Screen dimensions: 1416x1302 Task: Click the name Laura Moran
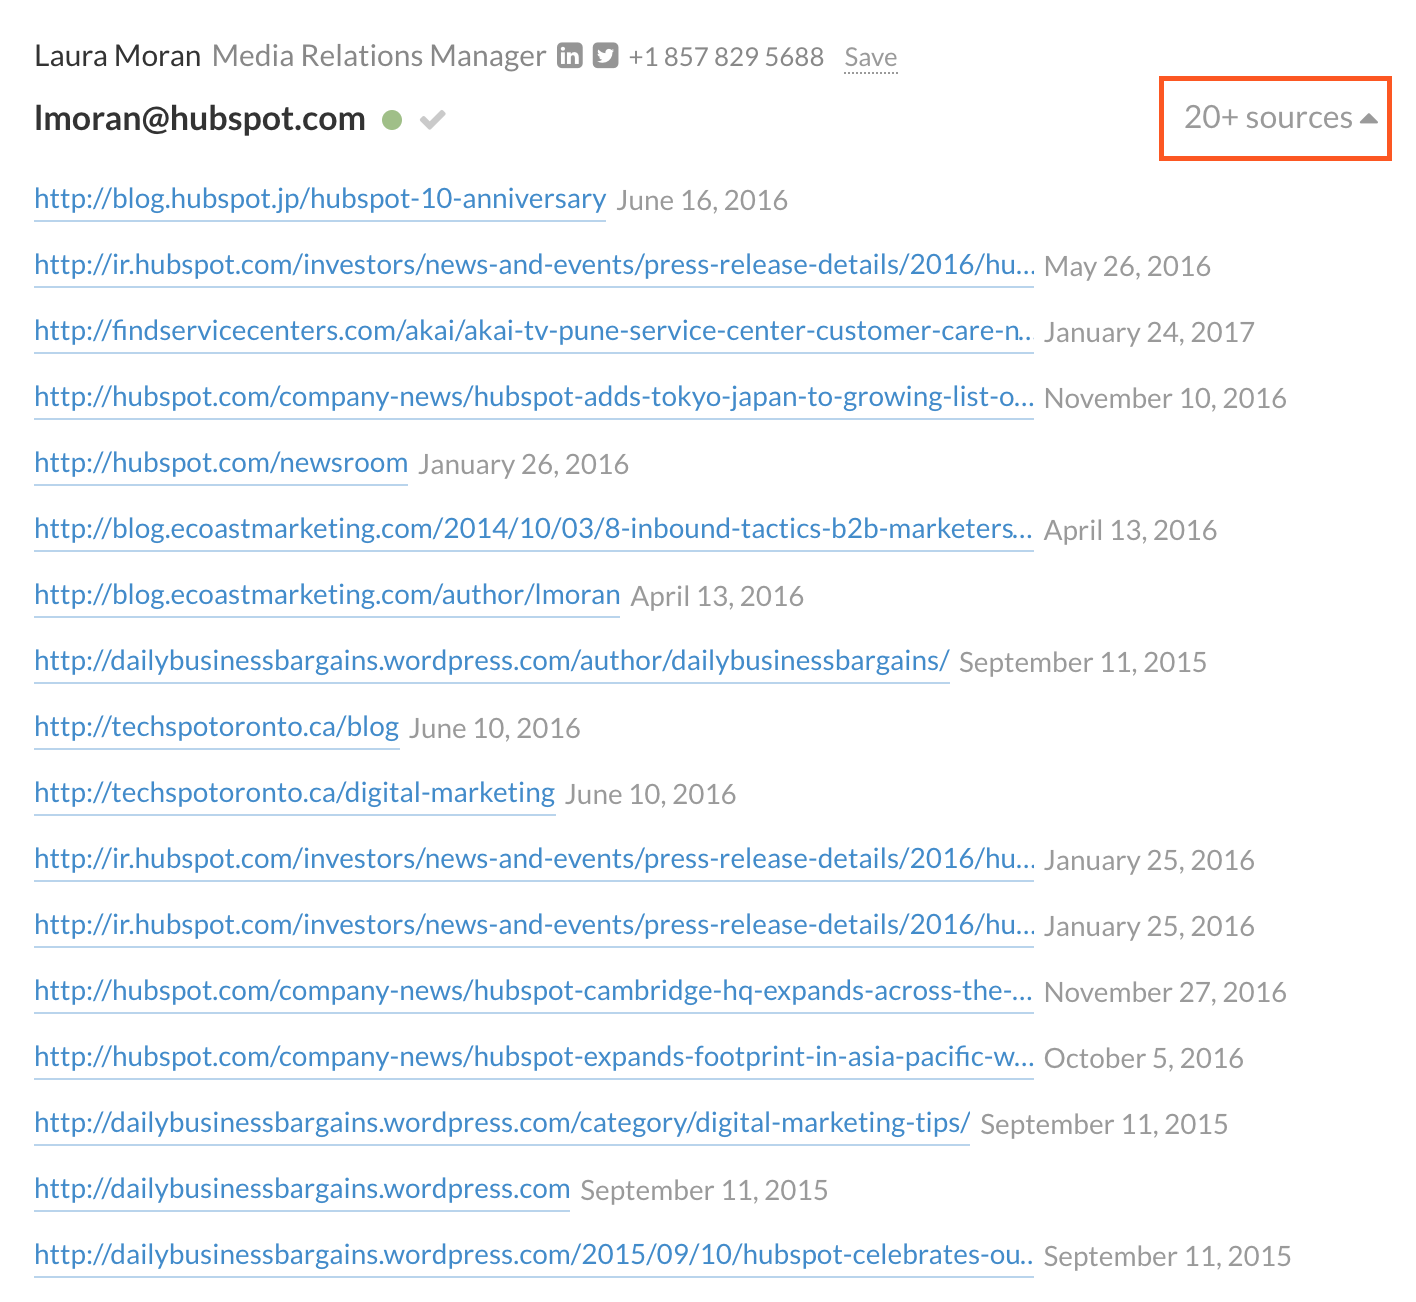coord(118,56)
